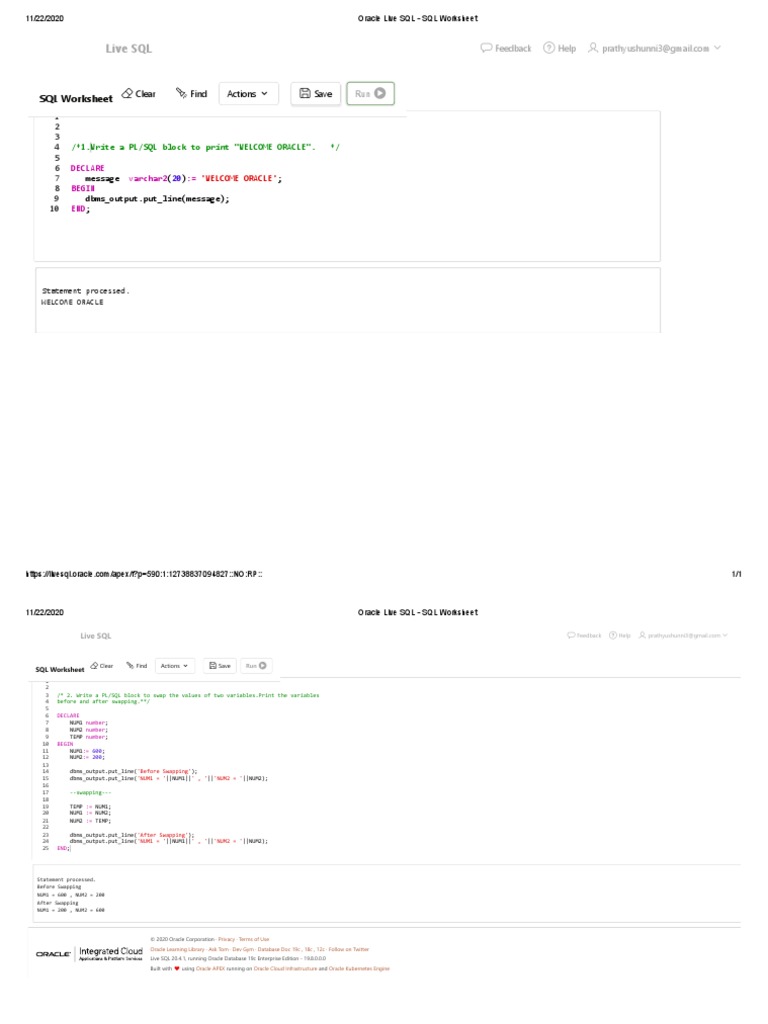The height and width of the screenshot is (1024, 768).
Task: Run the swap-variables worksheet
Action: coord(256,665)
